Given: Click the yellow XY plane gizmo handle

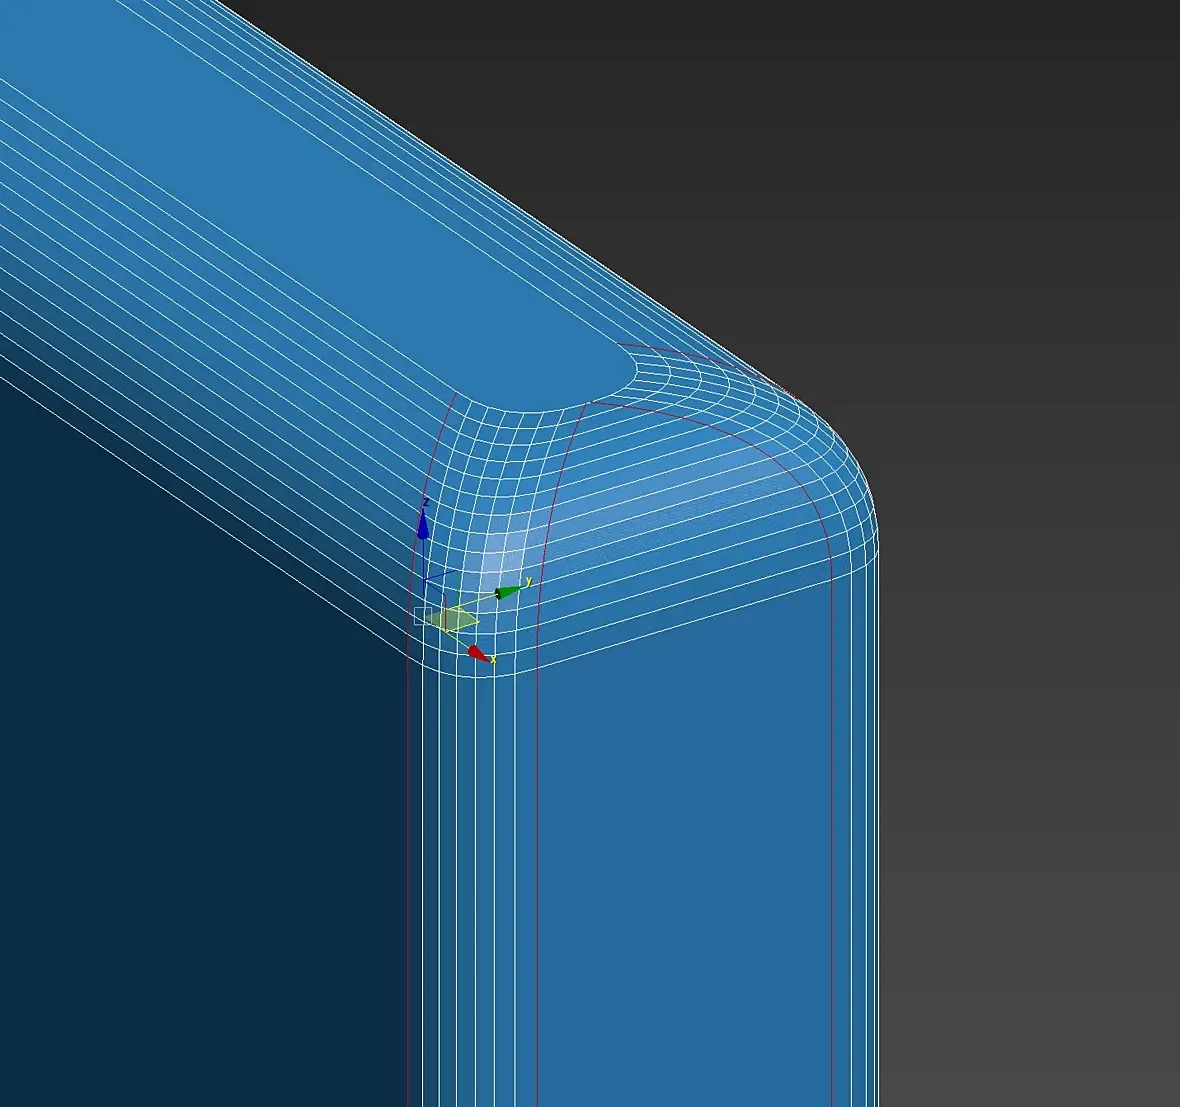Looking at the screenshot, I should click(x=452, y=619).
